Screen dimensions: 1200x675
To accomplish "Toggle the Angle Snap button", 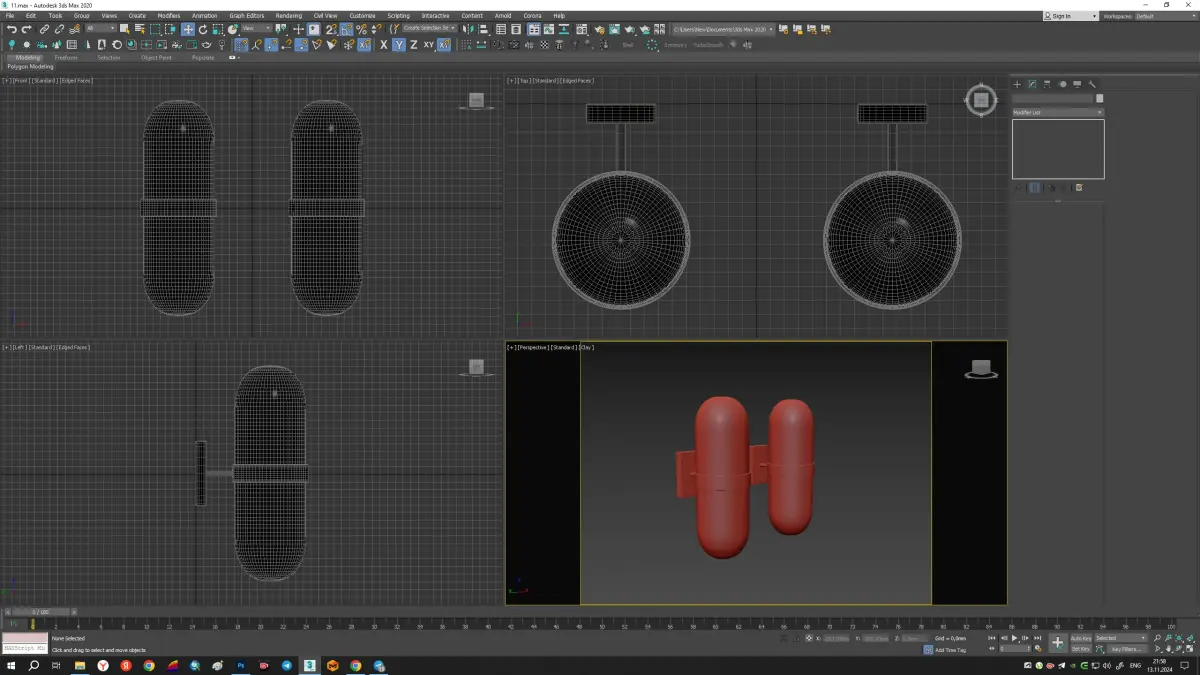I will (x=346, y=29).
